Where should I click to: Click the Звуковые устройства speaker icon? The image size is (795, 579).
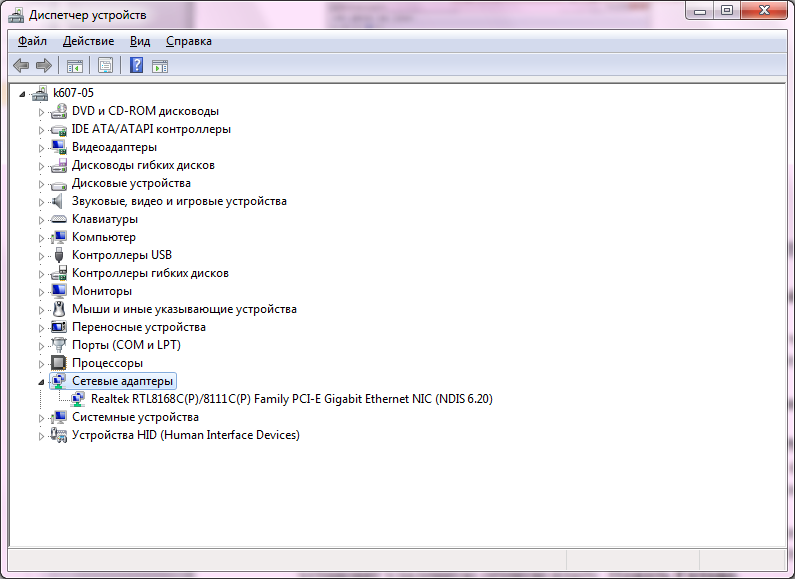pyautogui.click(x=58, y=201)
